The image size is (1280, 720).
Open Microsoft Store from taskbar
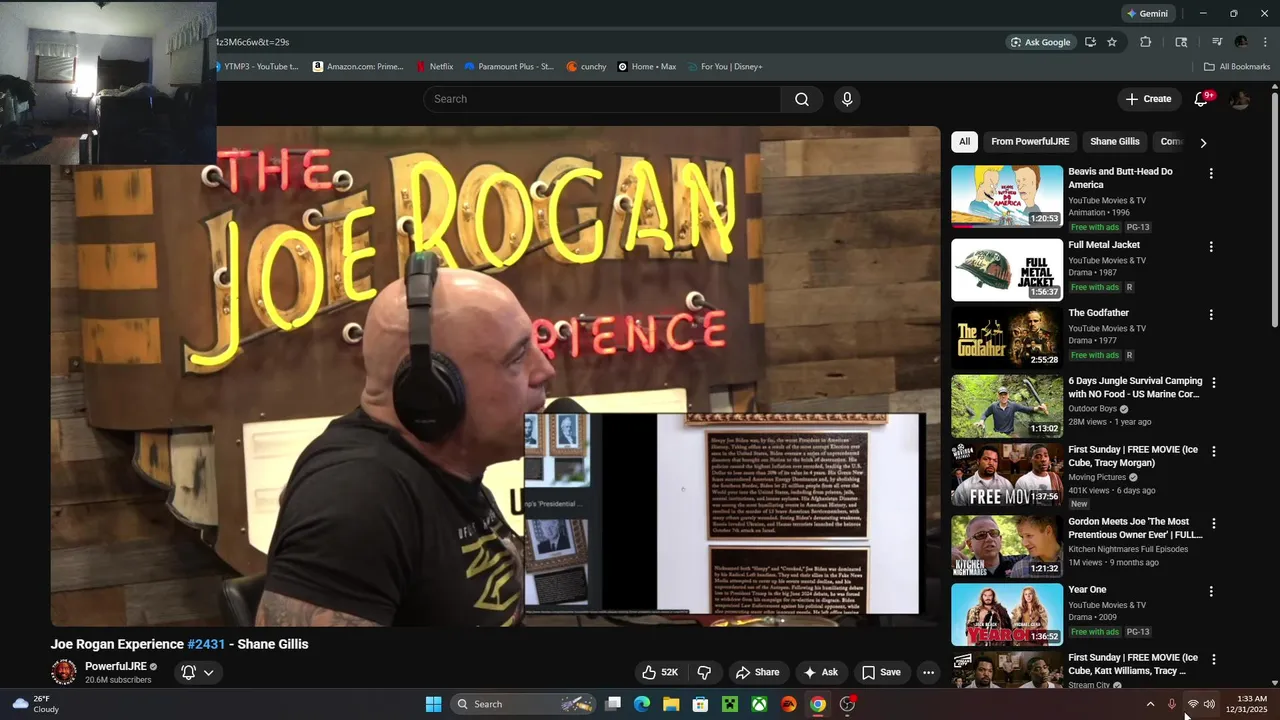tap(701, 704)
